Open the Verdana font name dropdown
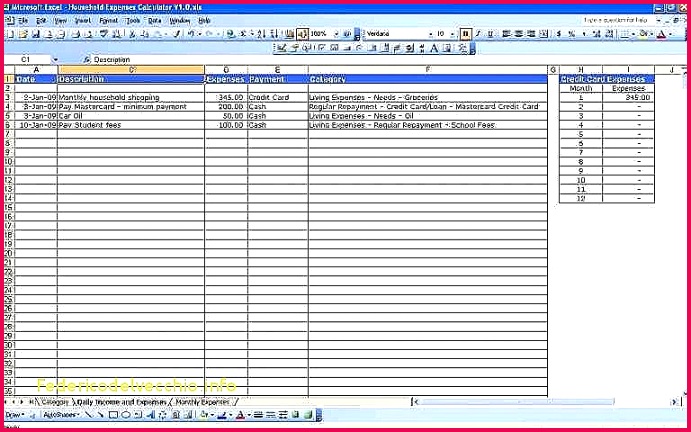This screenshot has width=691, height=432. [x=431, y=34]
